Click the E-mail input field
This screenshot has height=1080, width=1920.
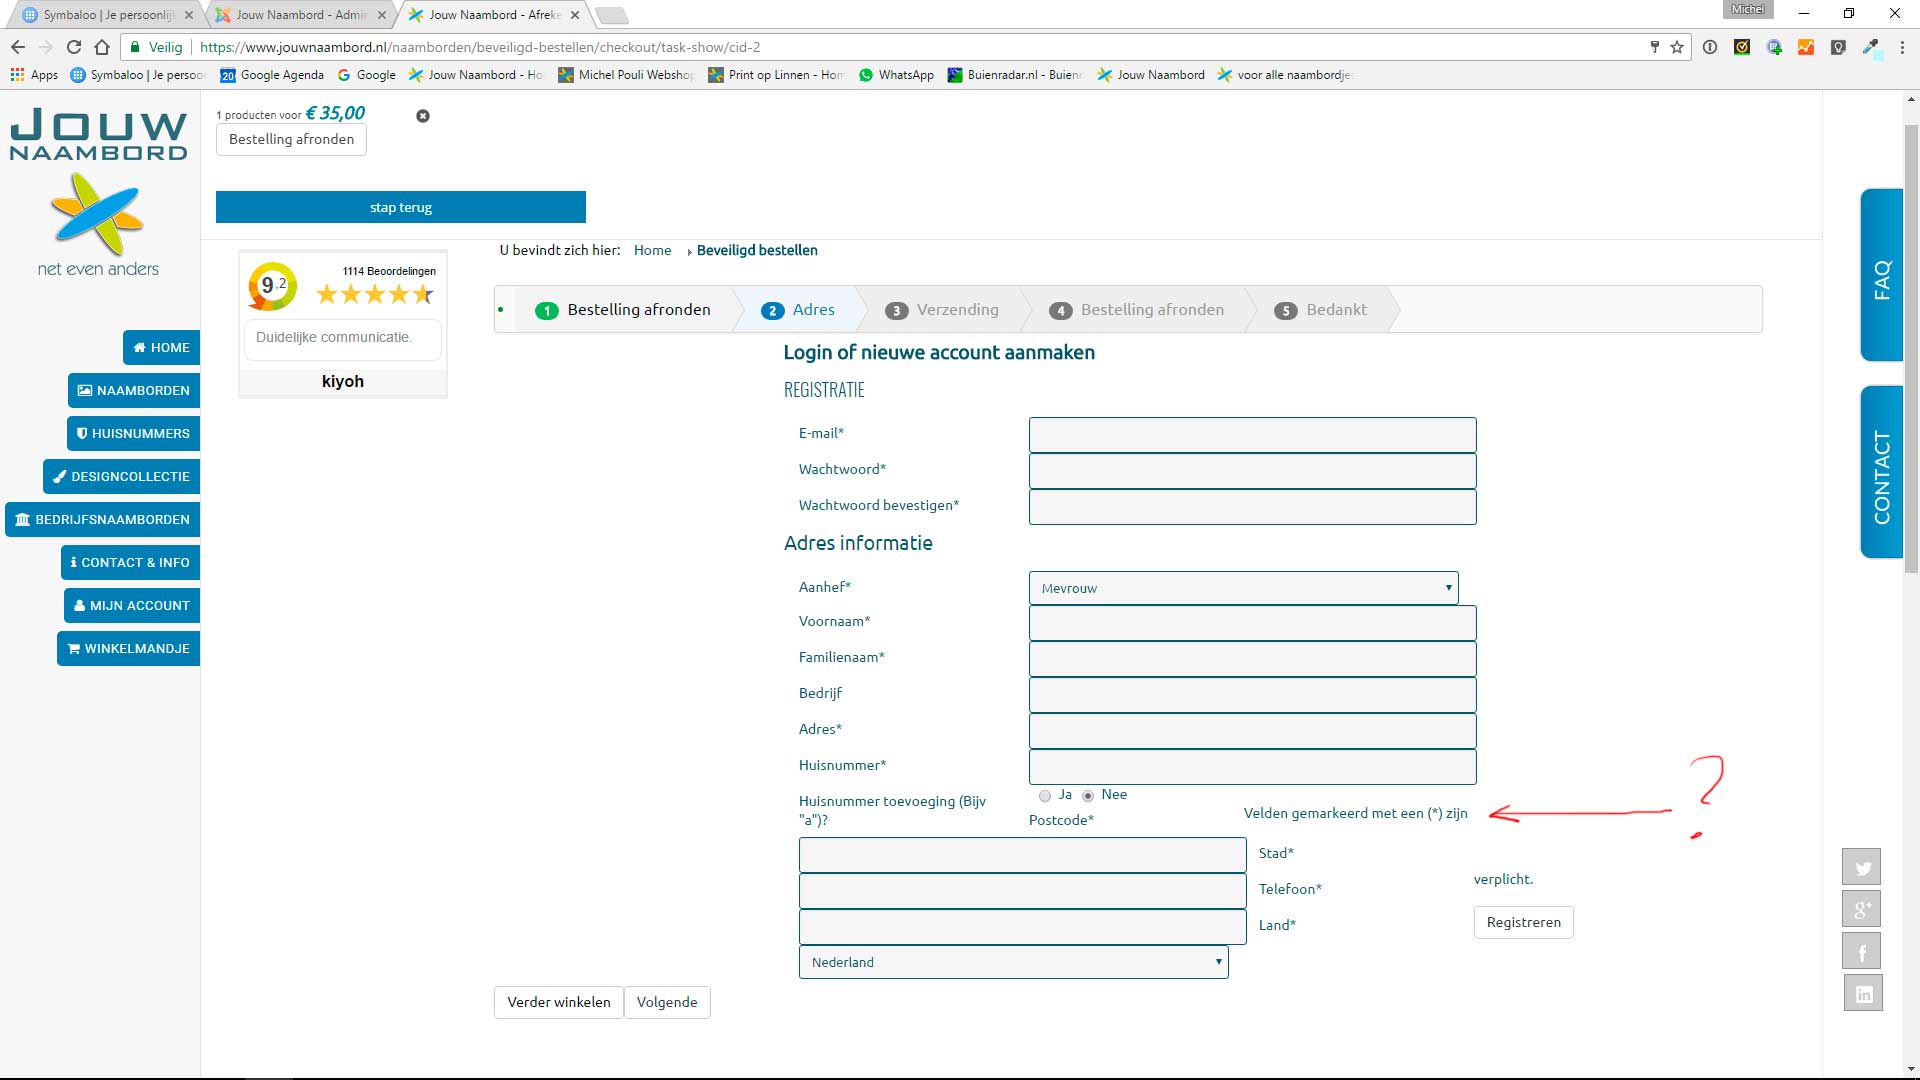coord(1252,435)
